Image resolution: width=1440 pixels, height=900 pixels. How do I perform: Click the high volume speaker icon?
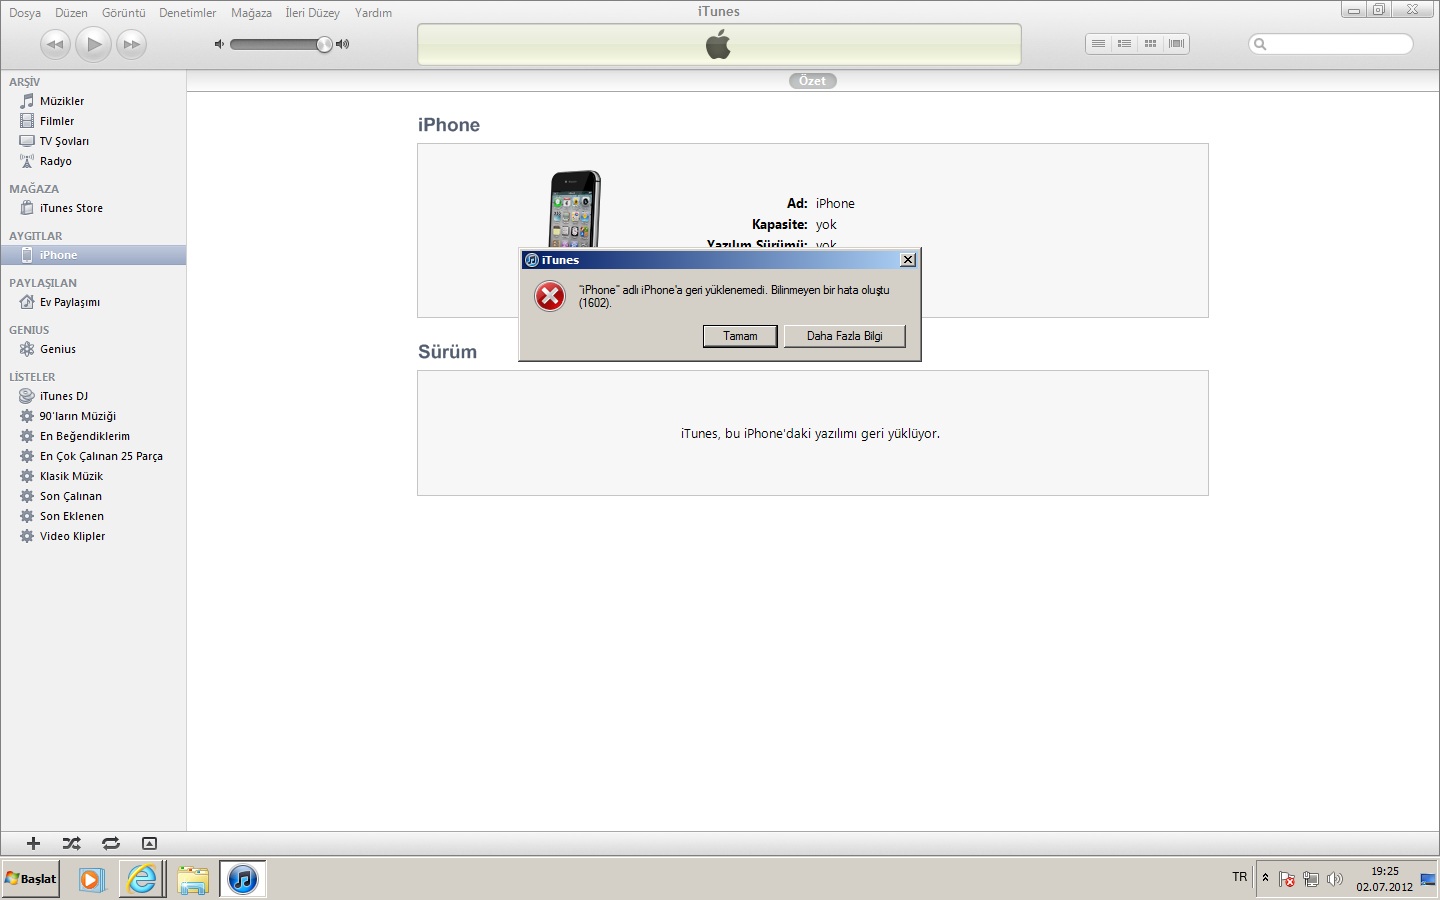[343, 44]
